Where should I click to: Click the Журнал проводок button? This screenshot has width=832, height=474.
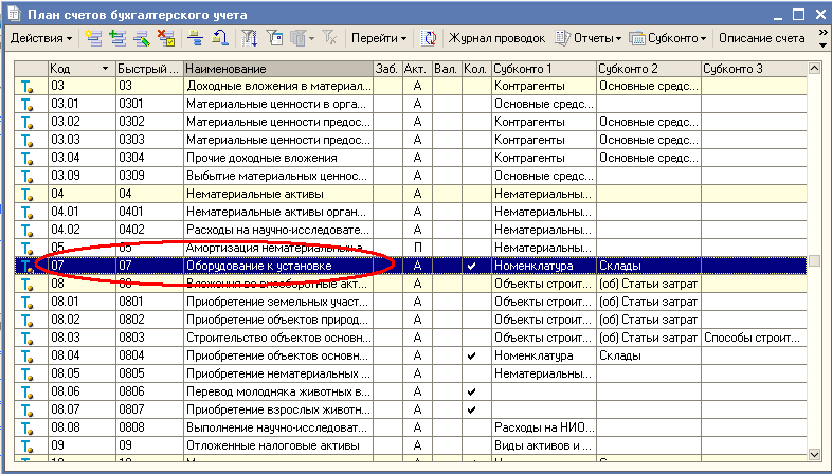(496, 38)
